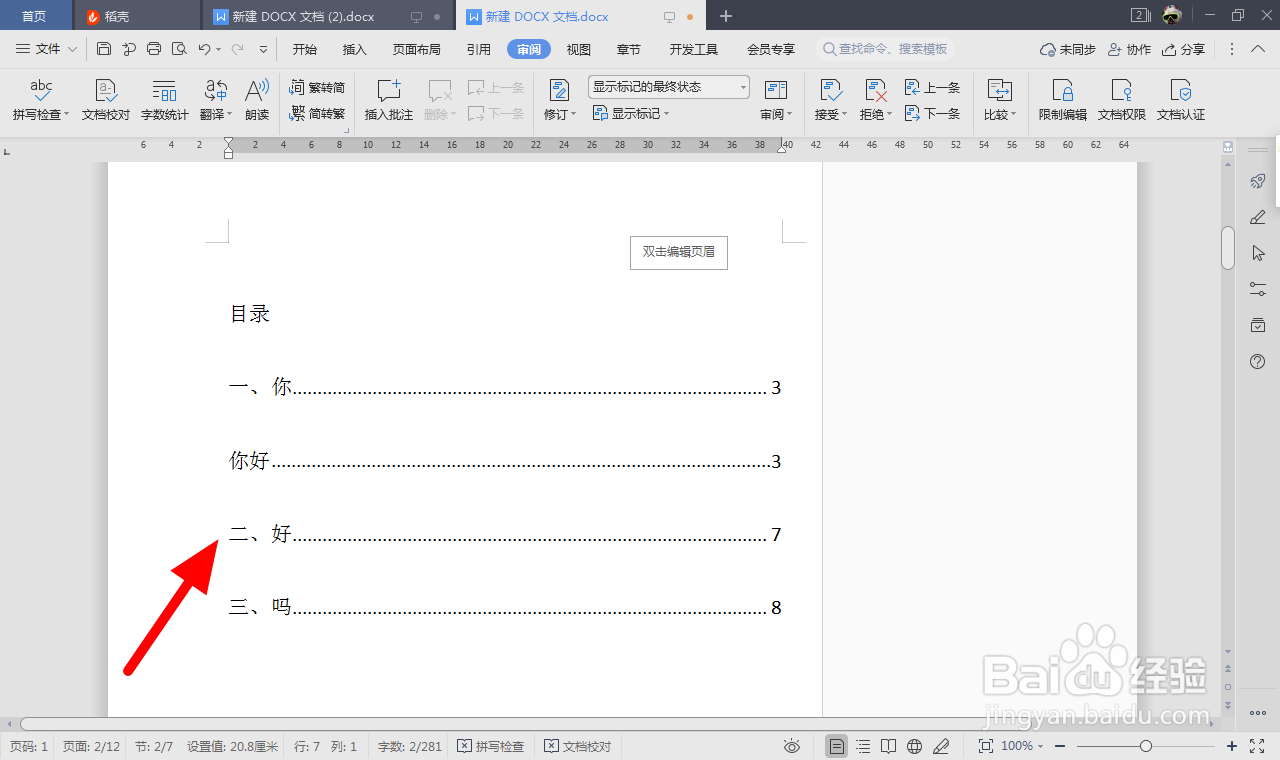Viewport: 1280px width, 760px height.
Task: Go to next change (下一条)
Action: pos(932,114)
